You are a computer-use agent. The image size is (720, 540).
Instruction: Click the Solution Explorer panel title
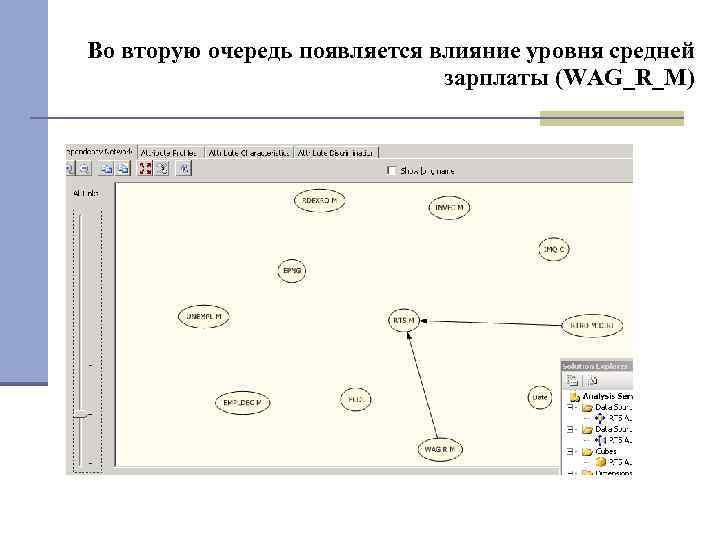click(x=595, y=366)
